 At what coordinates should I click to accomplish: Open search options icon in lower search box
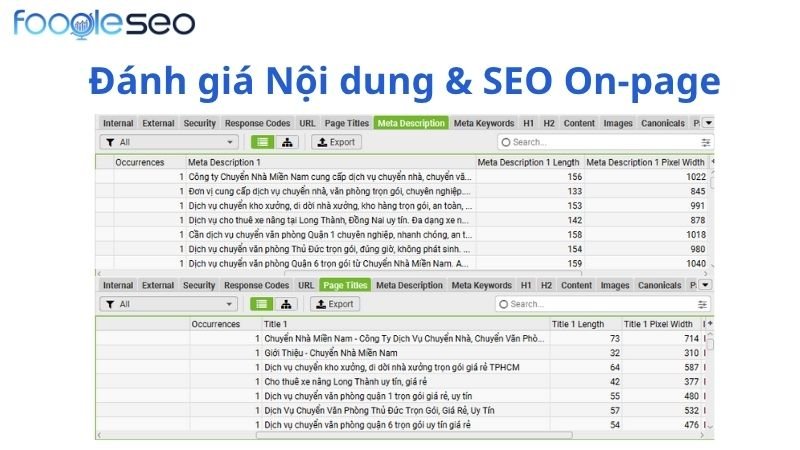click(x=703, y=304)
